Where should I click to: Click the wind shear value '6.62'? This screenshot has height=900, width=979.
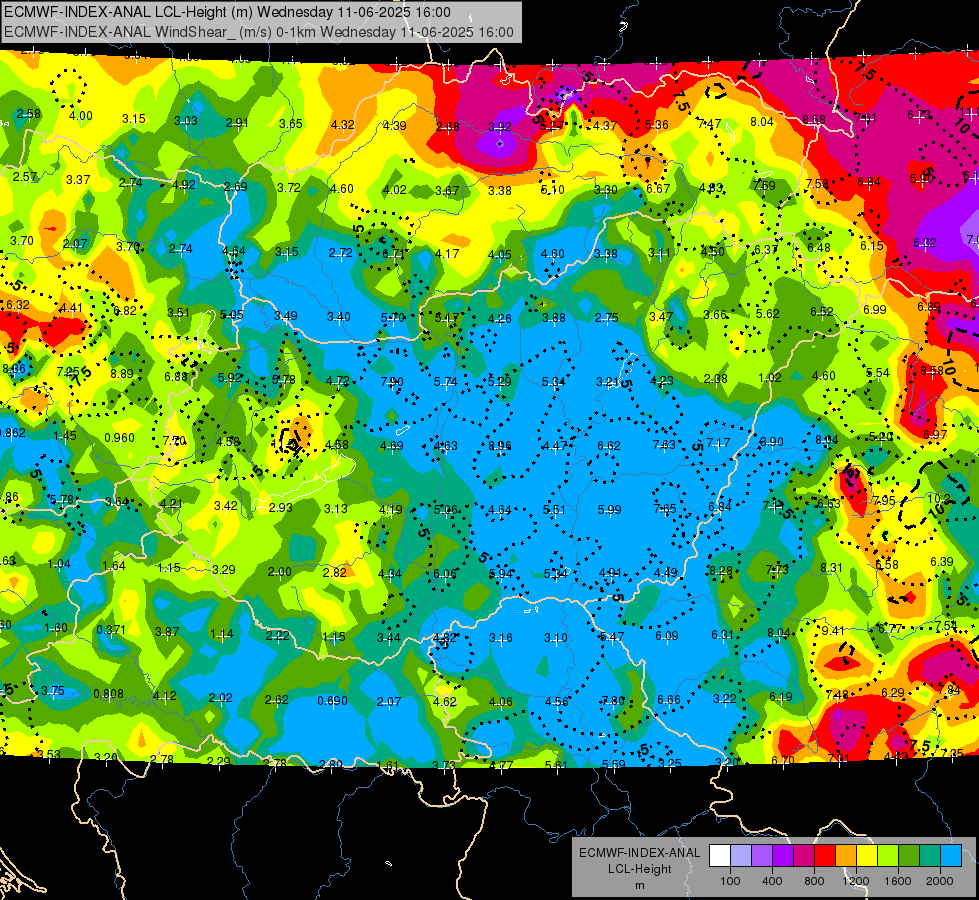click(x=609, y=445)
